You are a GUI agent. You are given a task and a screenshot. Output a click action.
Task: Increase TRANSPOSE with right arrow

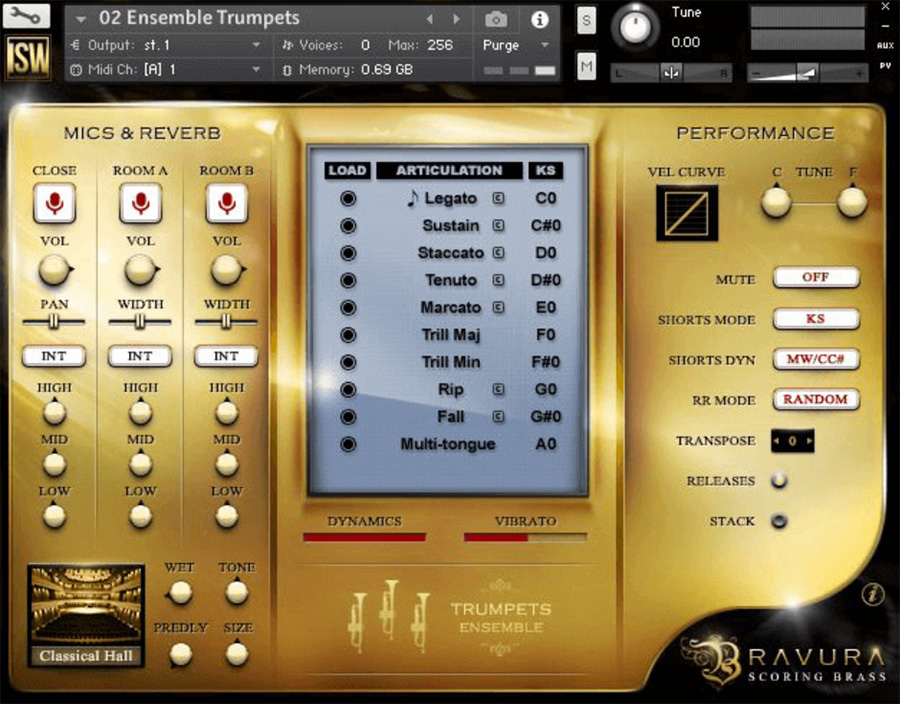tap(808, 441)
